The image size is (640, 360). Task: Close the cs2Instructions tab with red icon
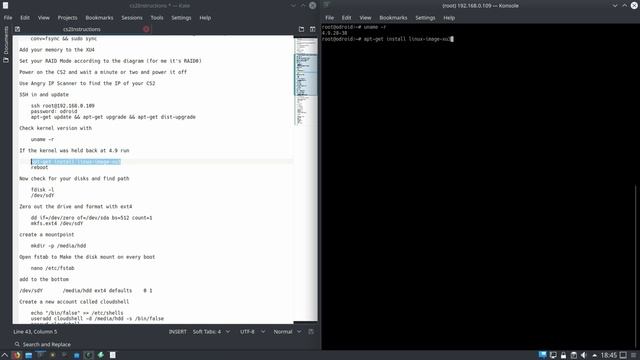(146, 29)
